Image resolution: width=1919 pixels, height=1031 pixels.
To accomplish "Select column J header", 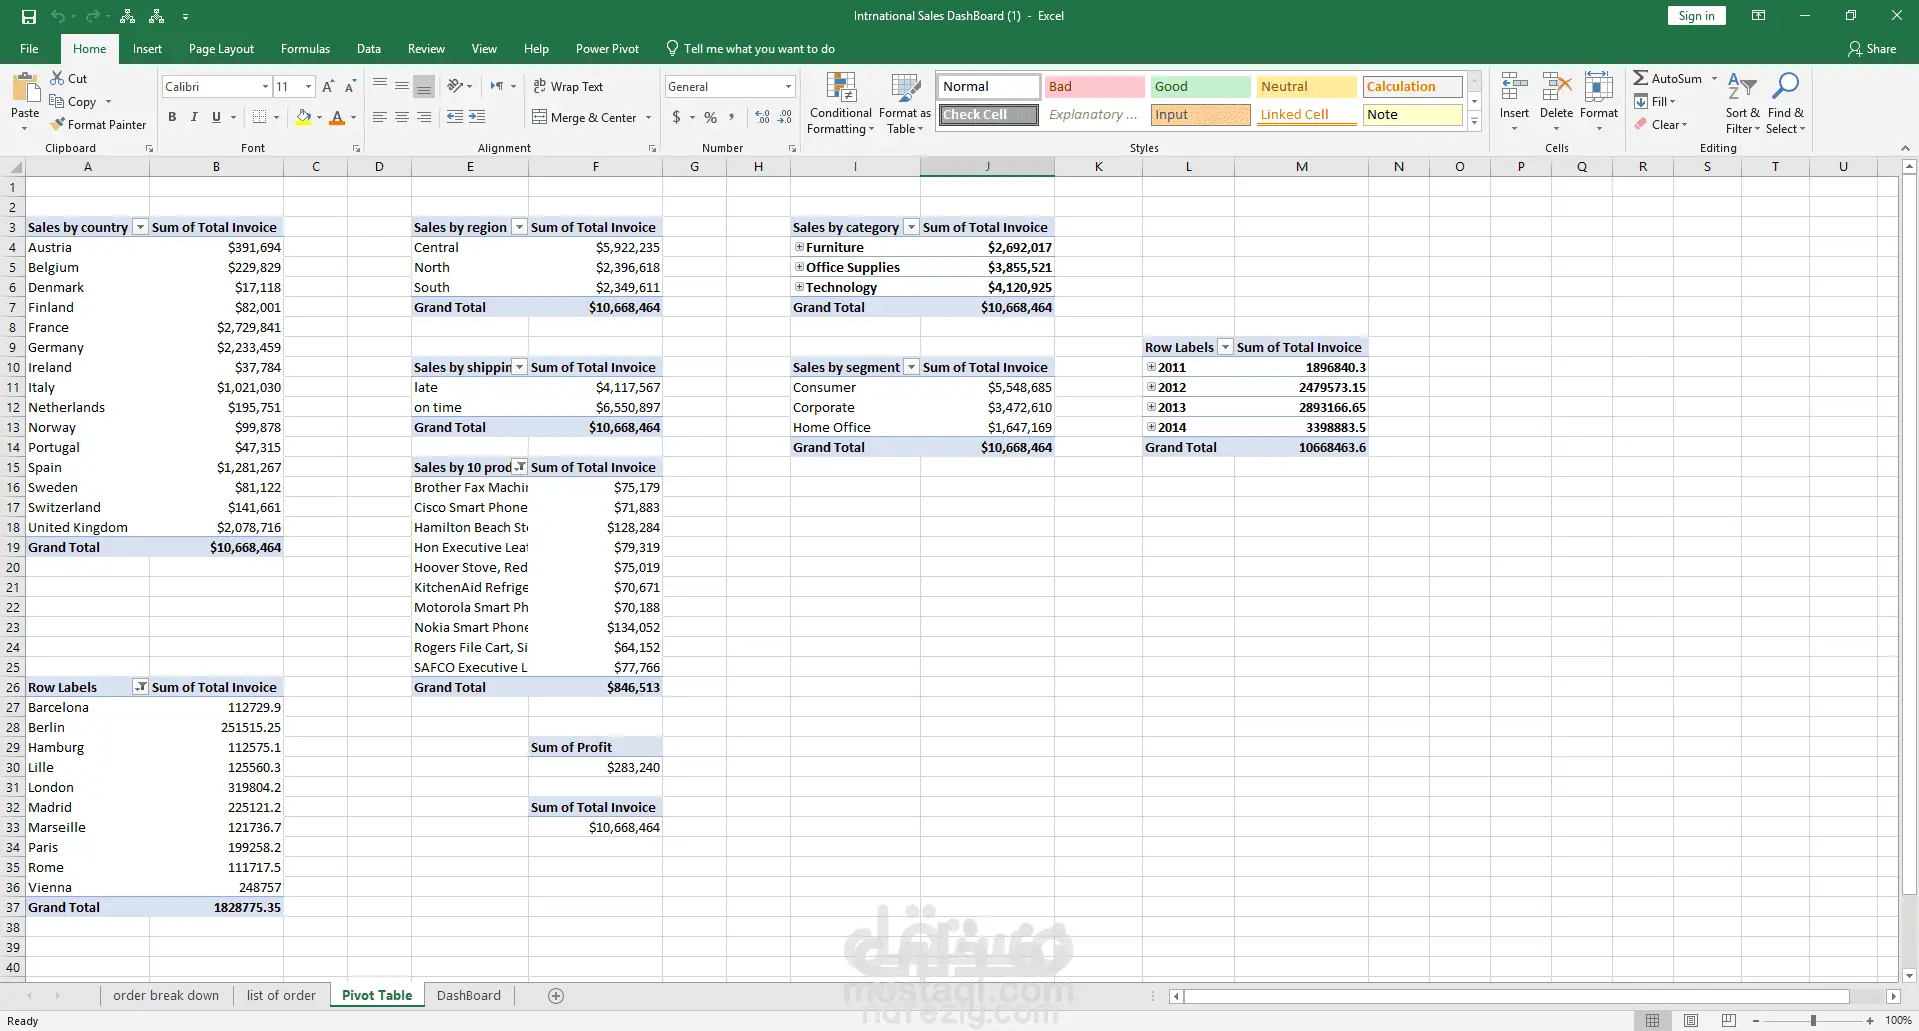I will (x=987, y=167).
